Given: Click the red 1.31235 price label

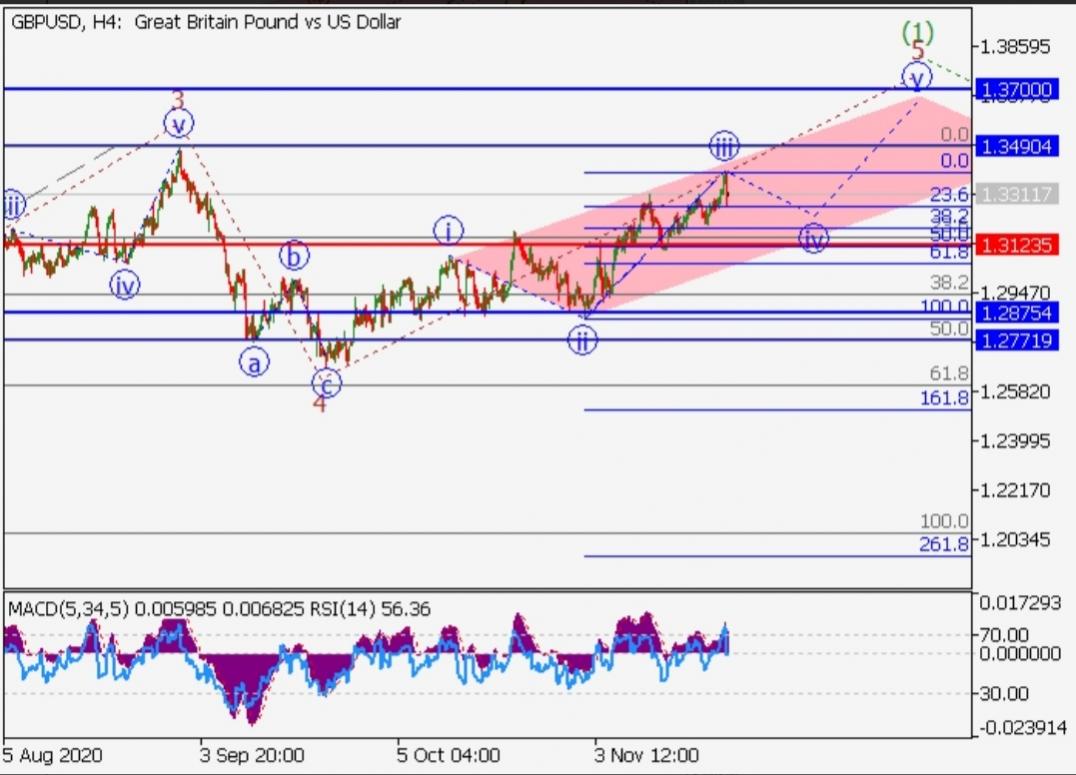Looking at the screenshot, I should (1017, 244).
